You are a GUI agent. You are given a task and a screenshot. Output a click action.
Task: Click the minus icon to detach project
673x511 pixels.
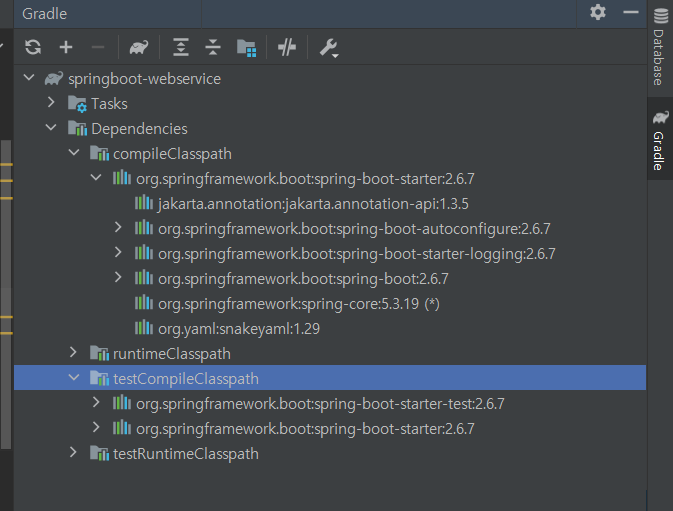click(x=98, y=47)
